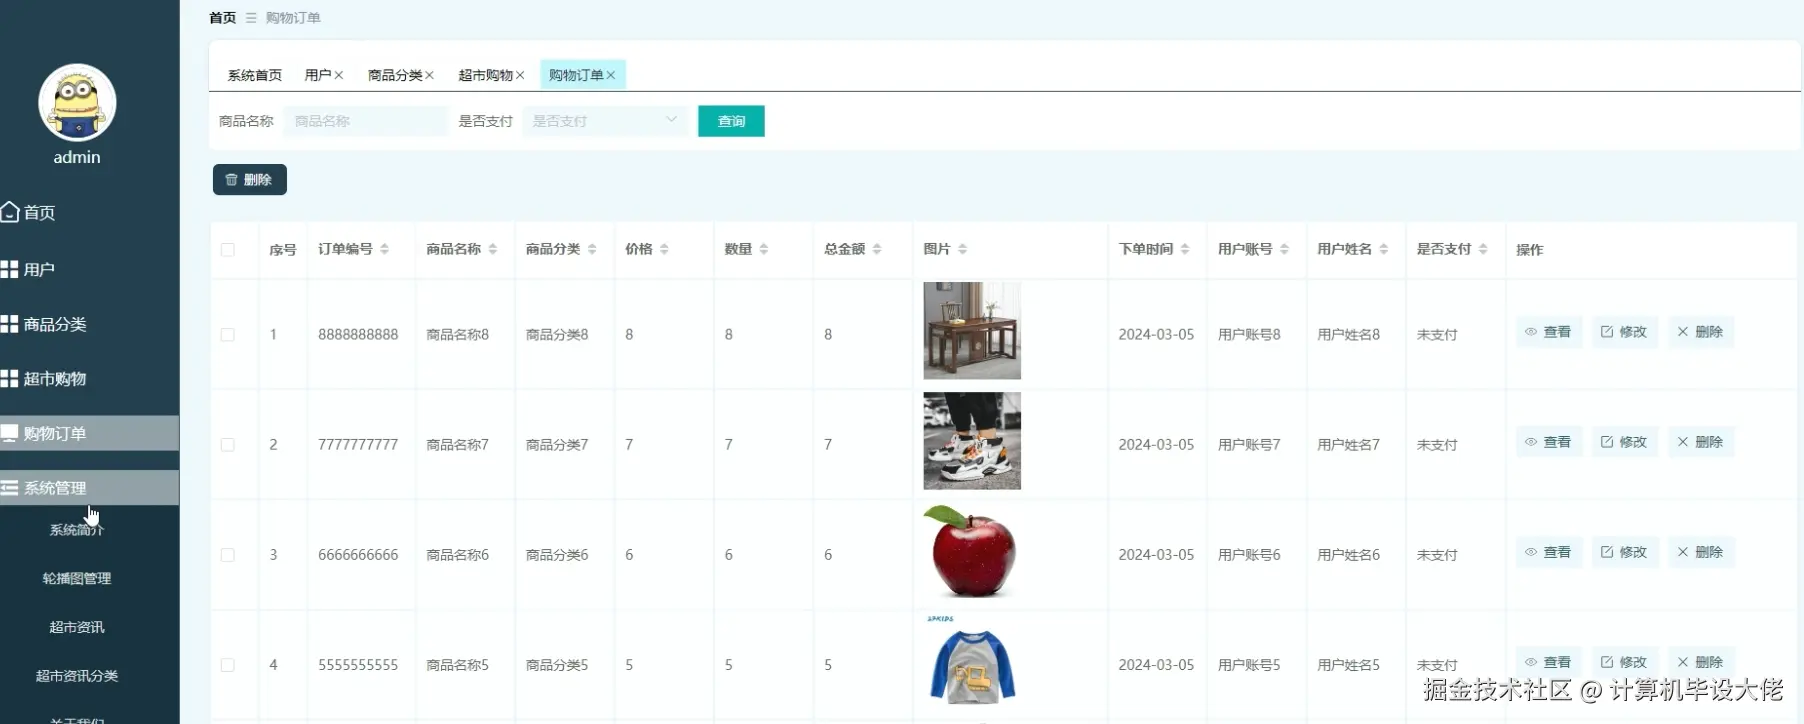
Task: Select the 购物订单 monitor icon in sidebar
Action: [10, 433]
